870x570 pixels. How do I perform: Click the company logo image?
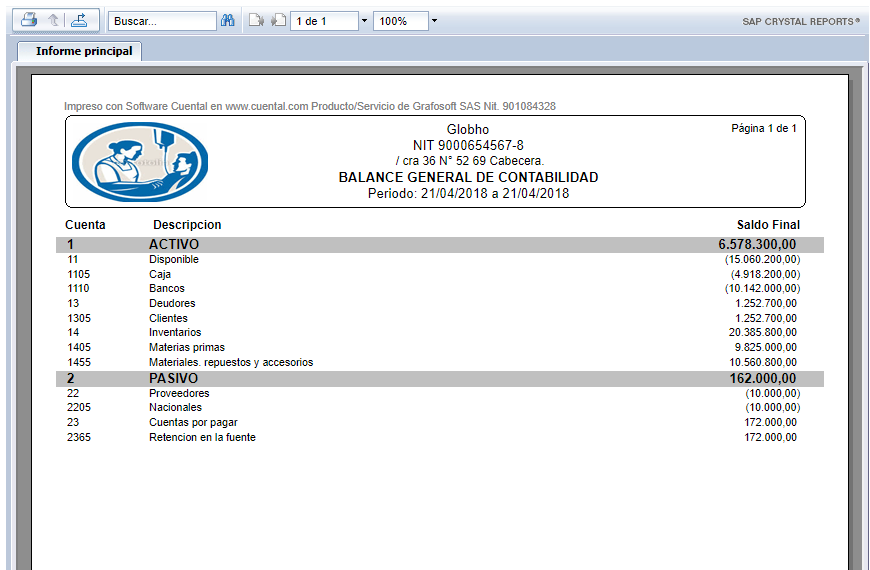pos(140,162)
